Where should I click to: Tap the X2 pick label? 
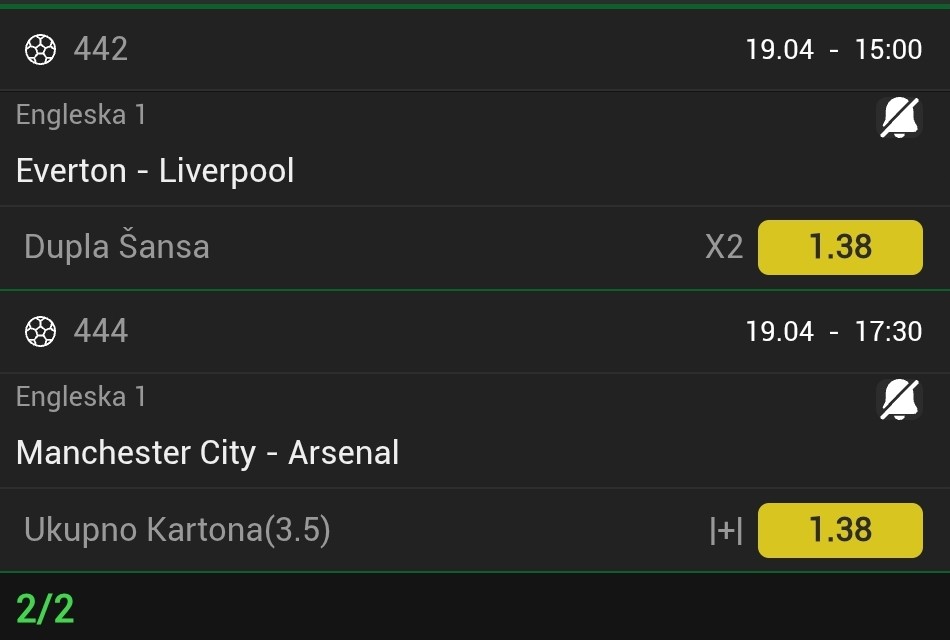click(724, 247)
